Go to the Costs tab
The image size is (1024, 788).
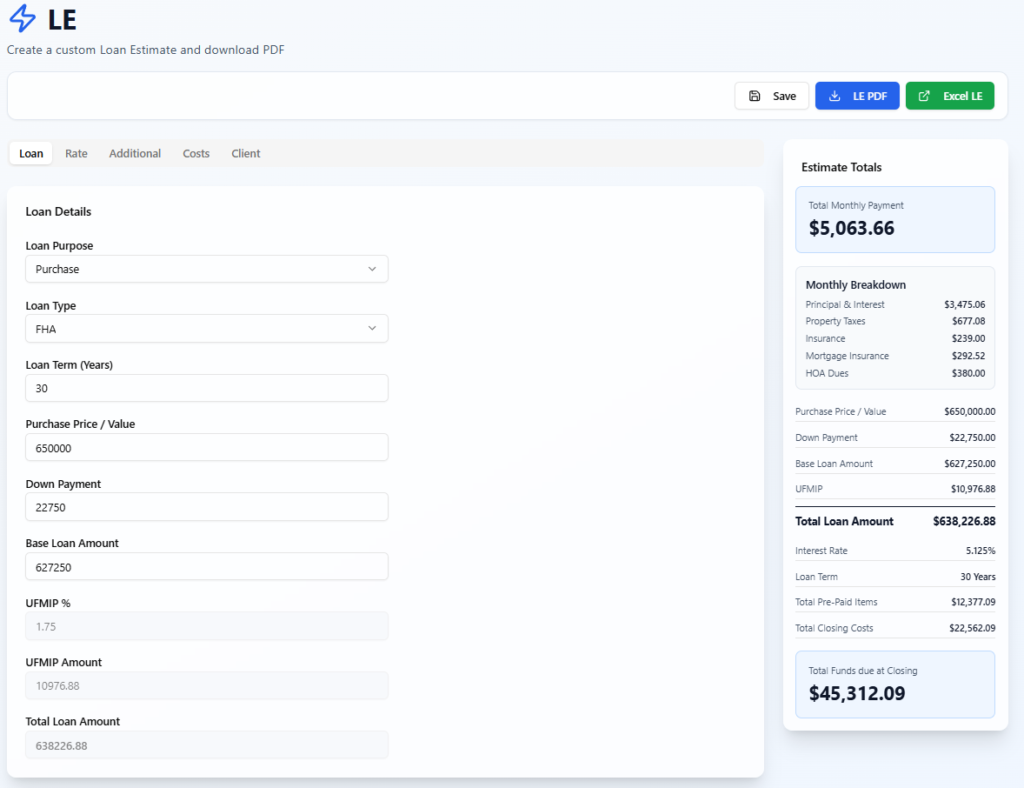(196, 153)
